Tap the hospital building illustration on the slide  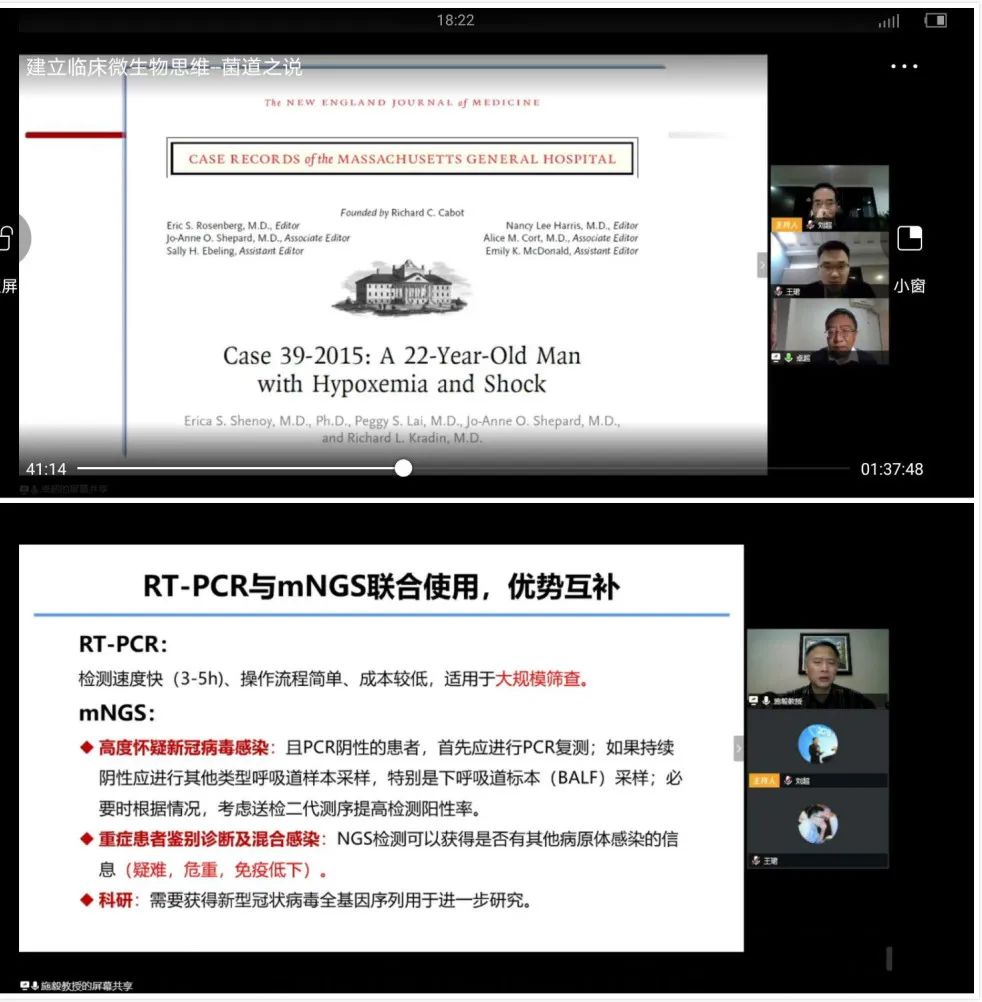pos(401,287)
